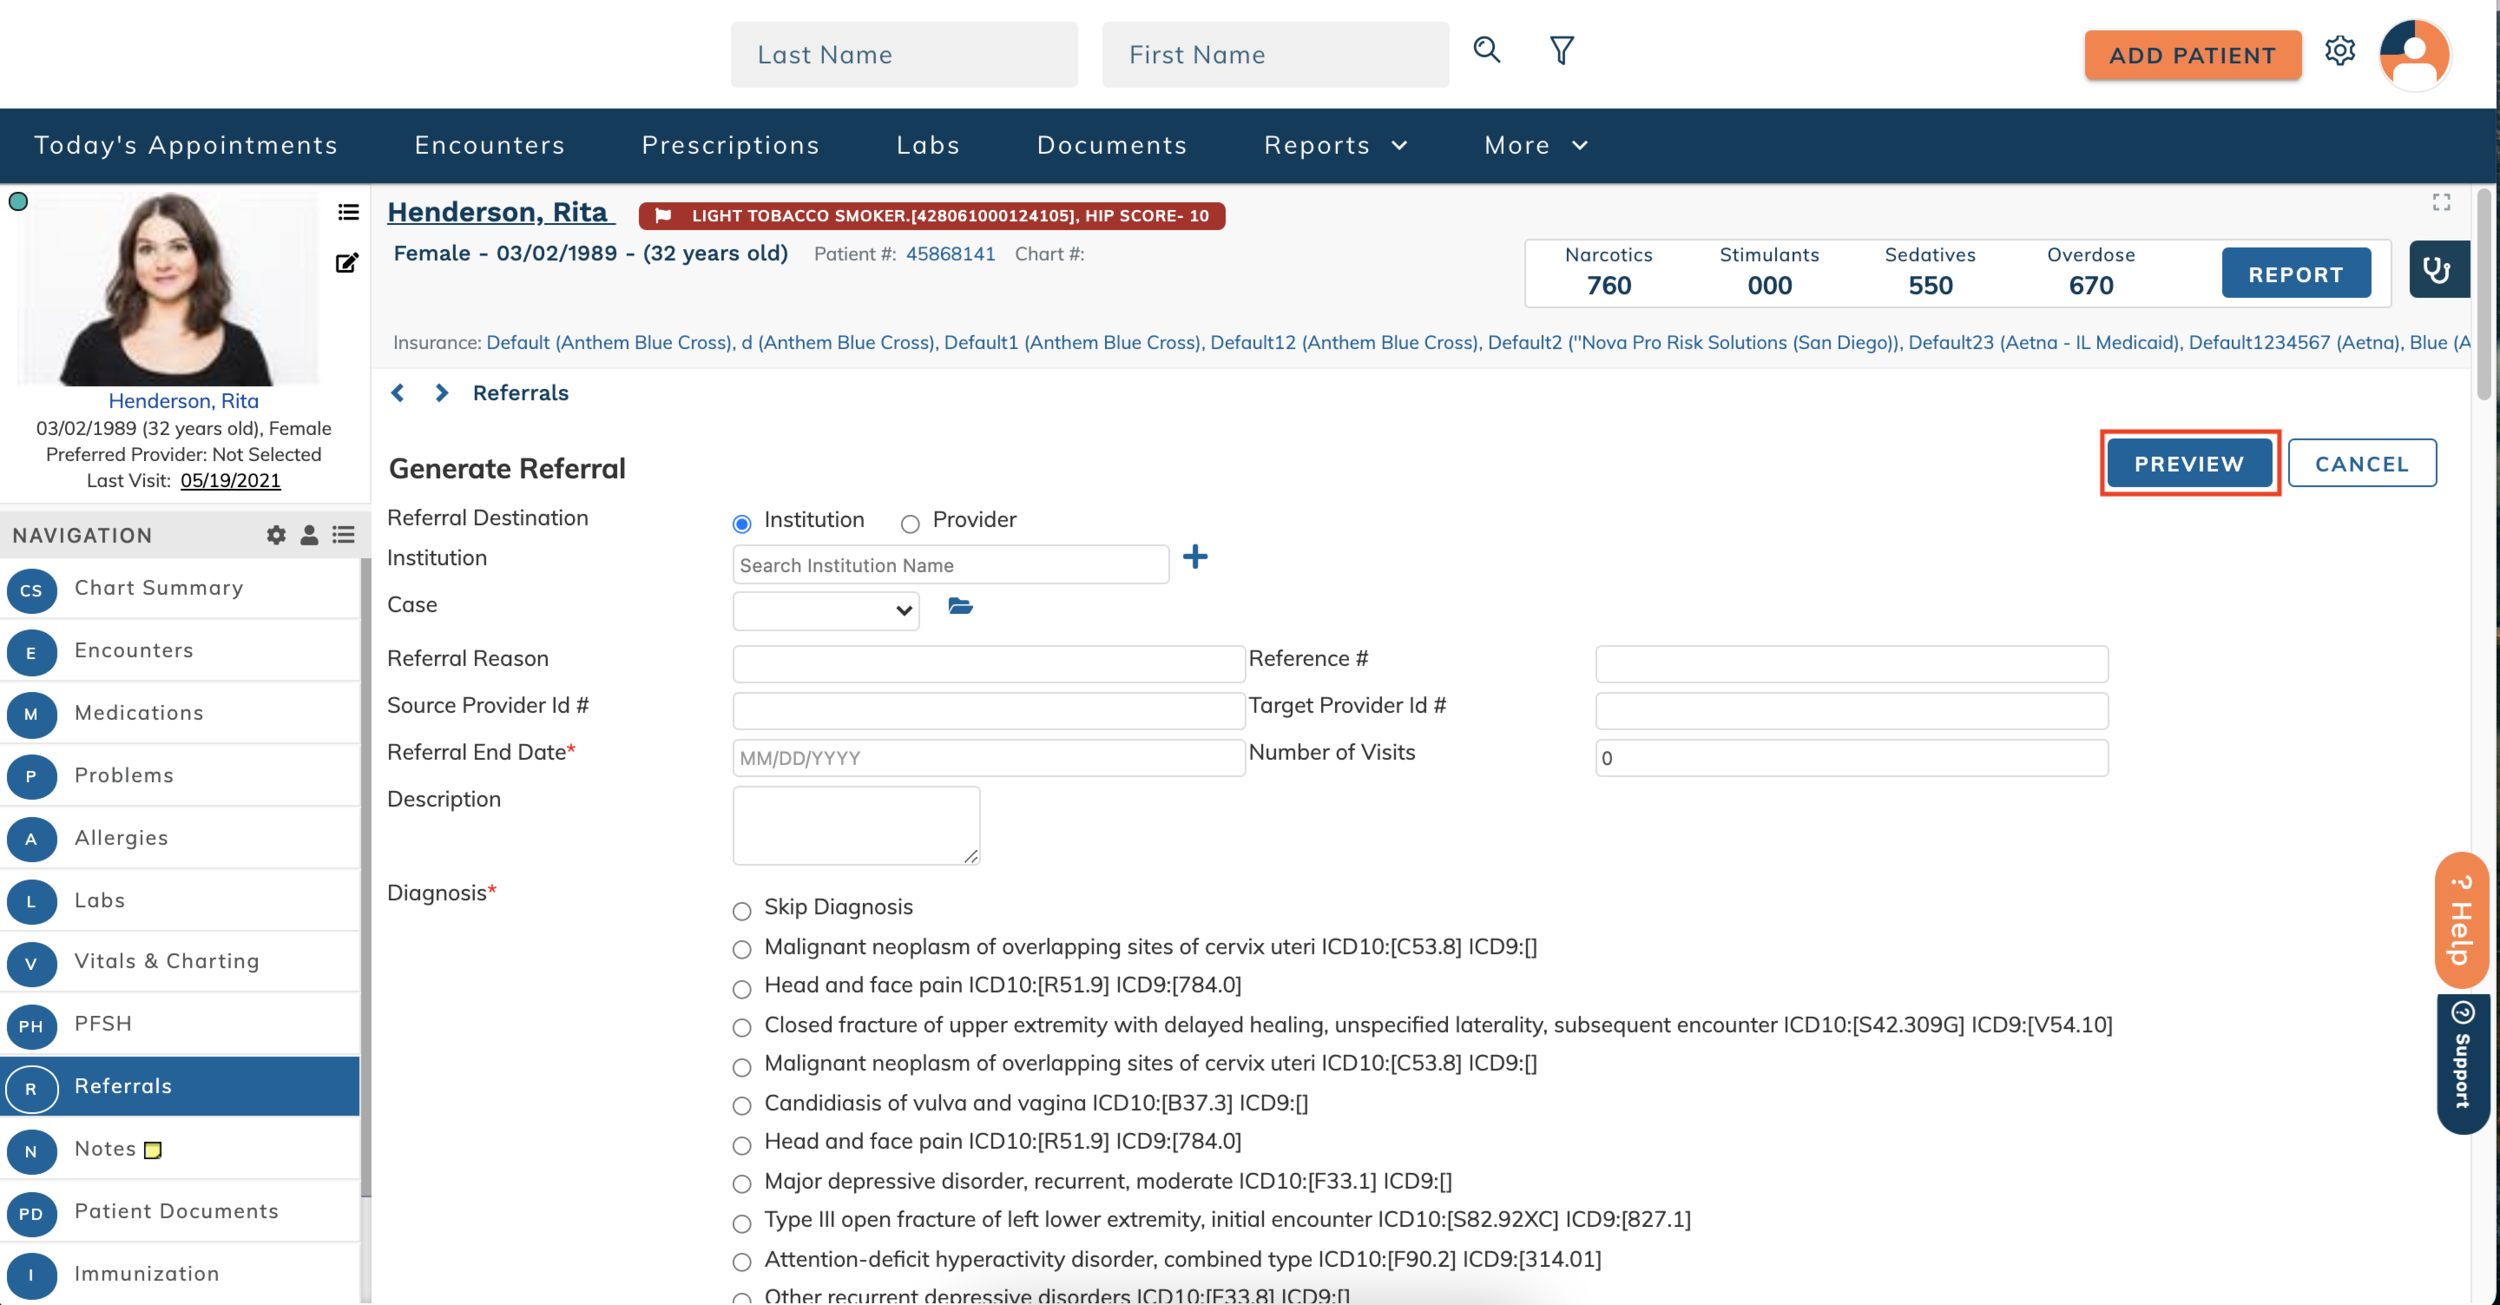The width and height of the screenshot is (2500, 1305).
Task: Click the PREVIEW button
Action: click(x=2188, y=464)
